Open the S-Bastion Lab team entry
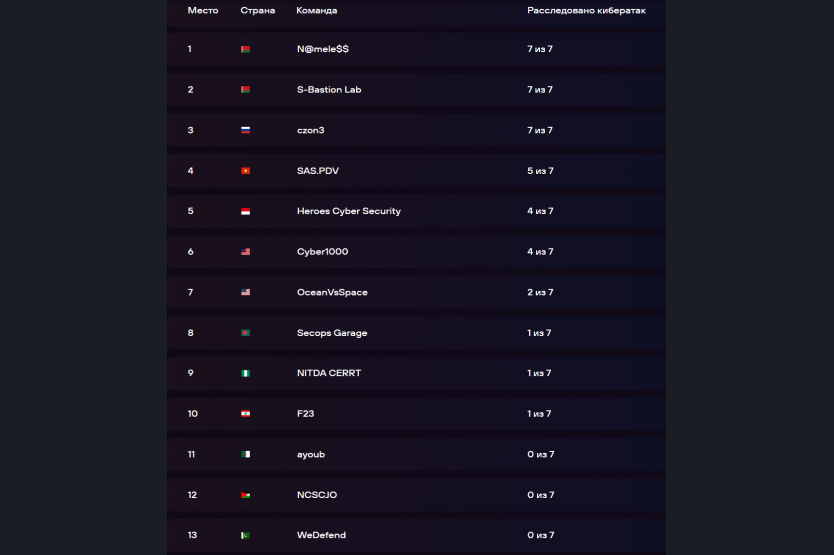Image resolution: width=834 pixels, height=555 pixels. tap(329, 90)
